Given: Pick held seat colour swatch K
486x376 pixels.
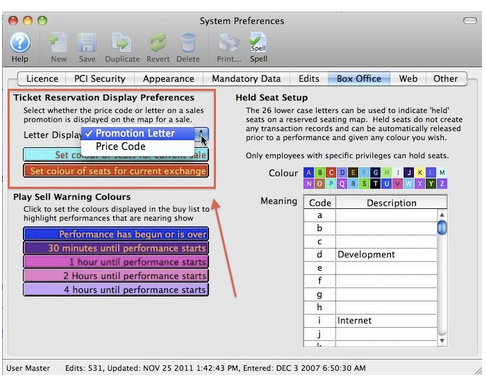Looking at the screenshot, I should 420,172.
